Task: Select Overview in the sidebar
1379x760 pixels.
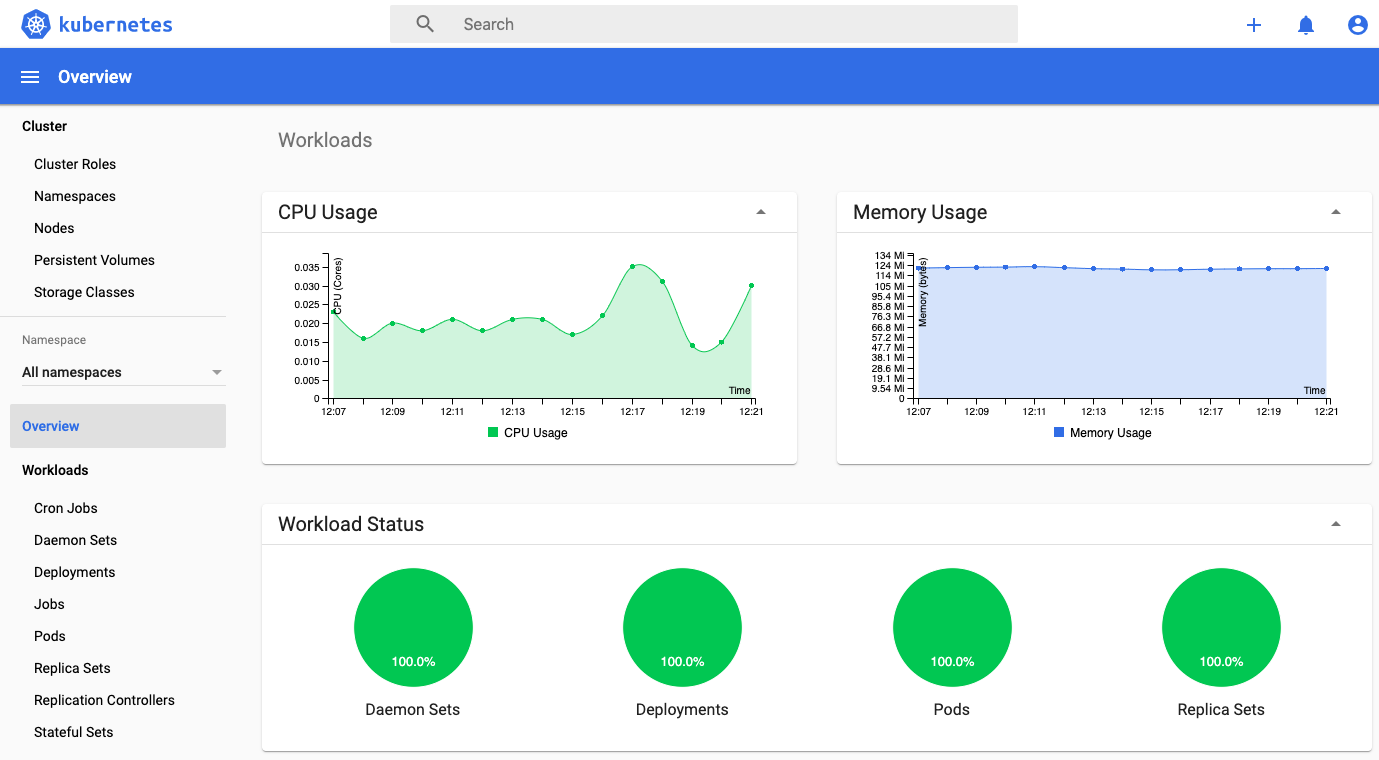Action: click(50, 425)
